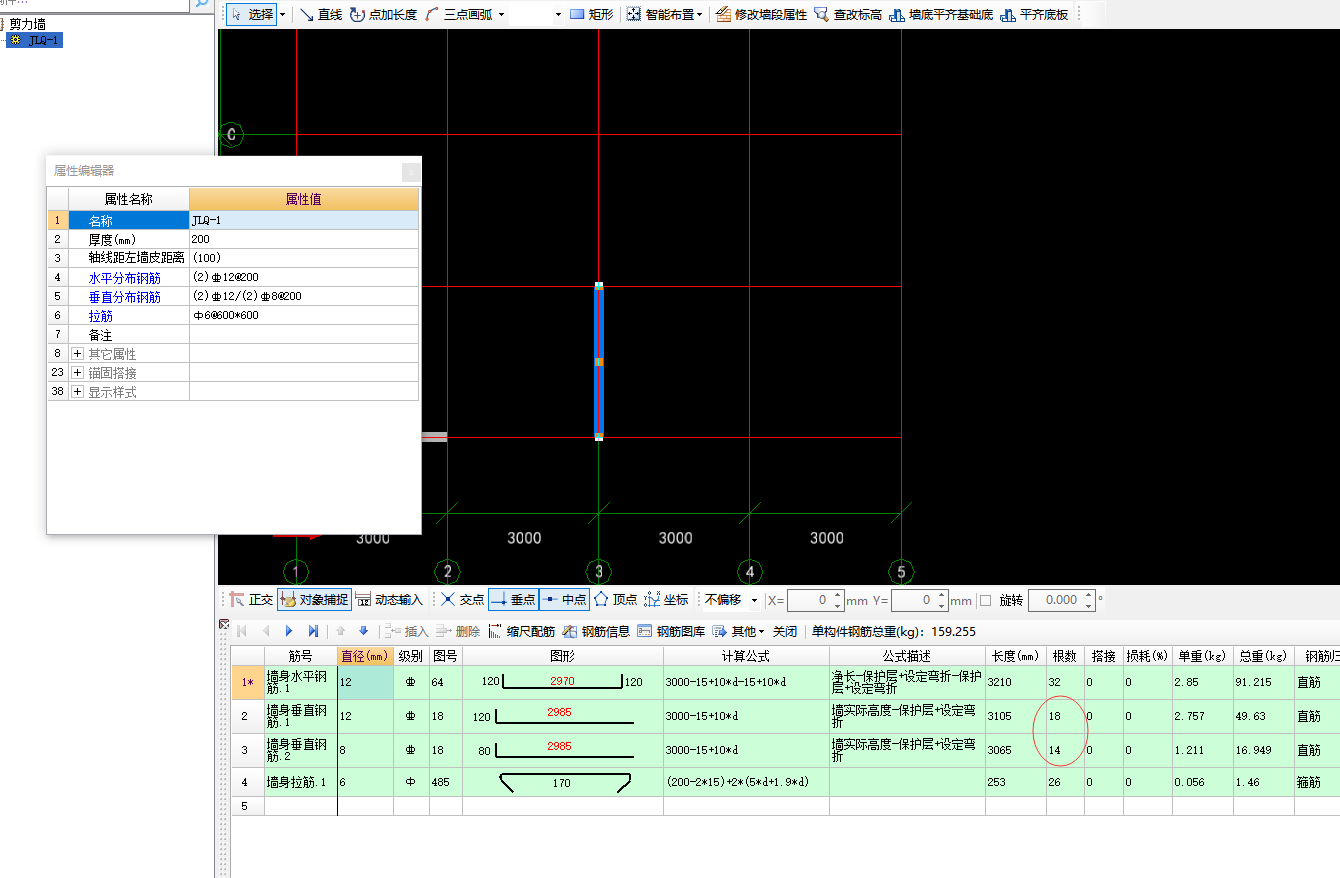Select the 墙身拉筋.1 row name cell
The width and height of the screenshot is (1340, 878).
300,783
